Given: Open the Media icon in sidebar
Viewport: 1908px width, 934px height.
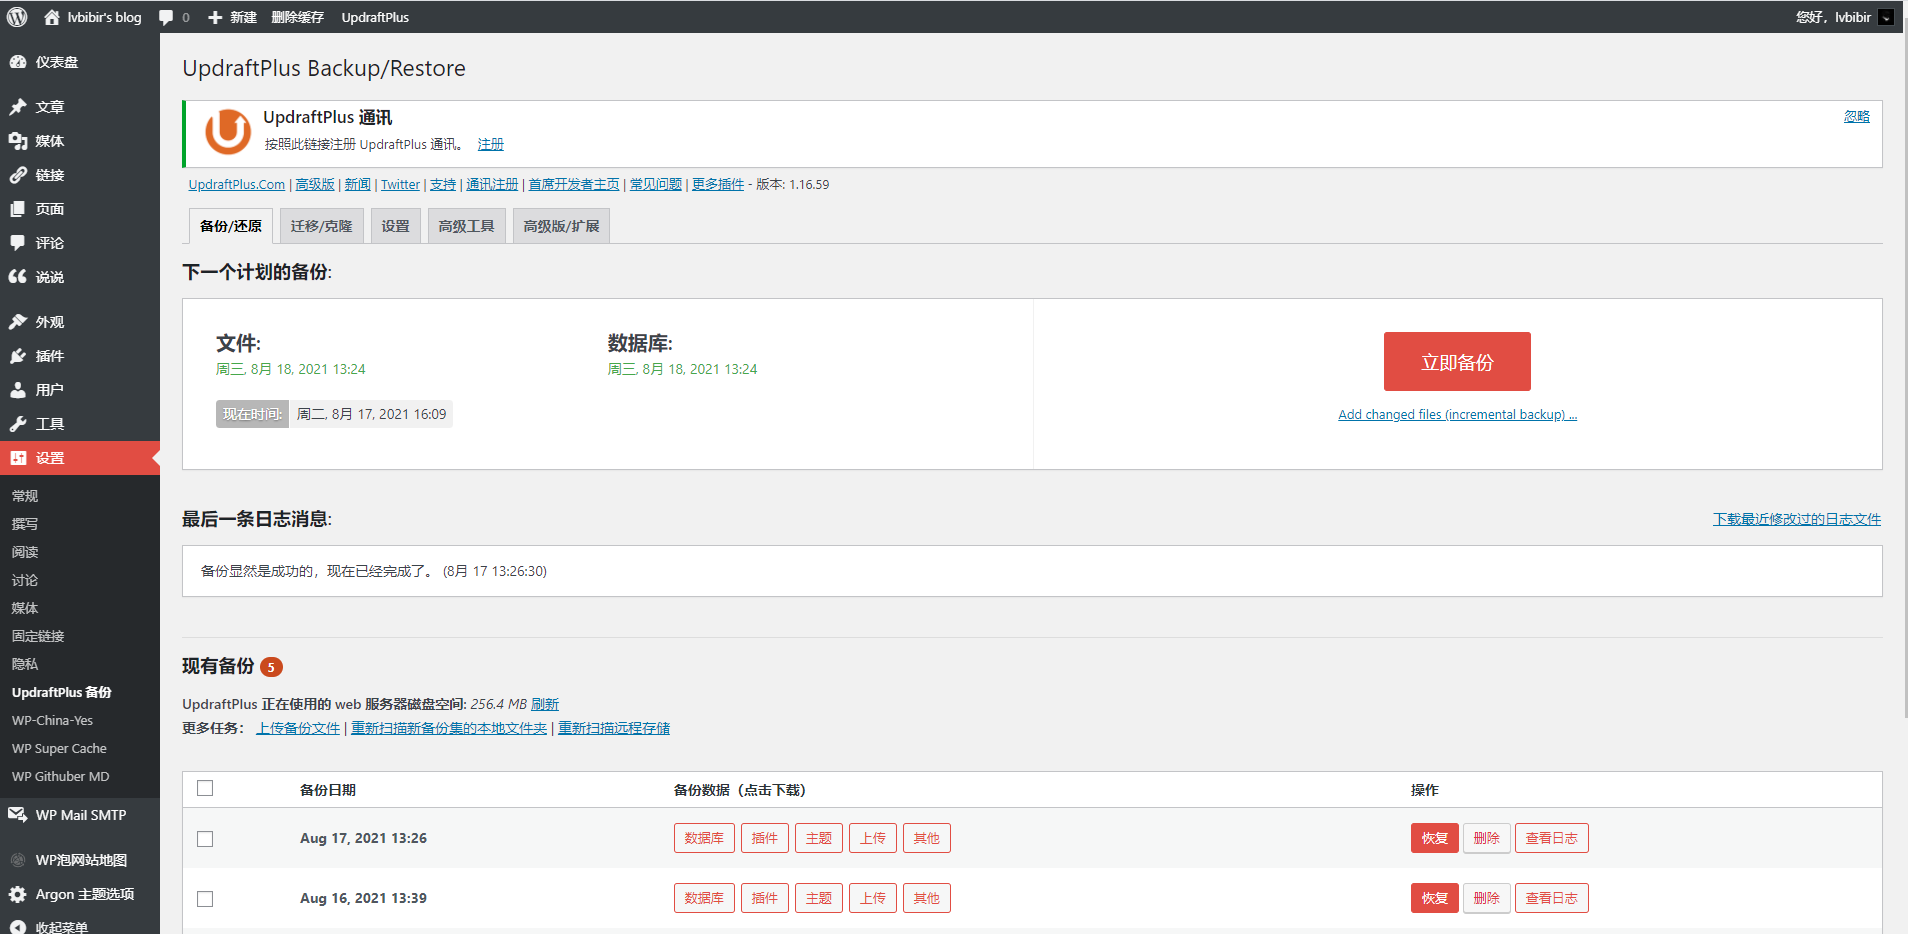Looking at the screenshot, I should click(x=18, y=141).
